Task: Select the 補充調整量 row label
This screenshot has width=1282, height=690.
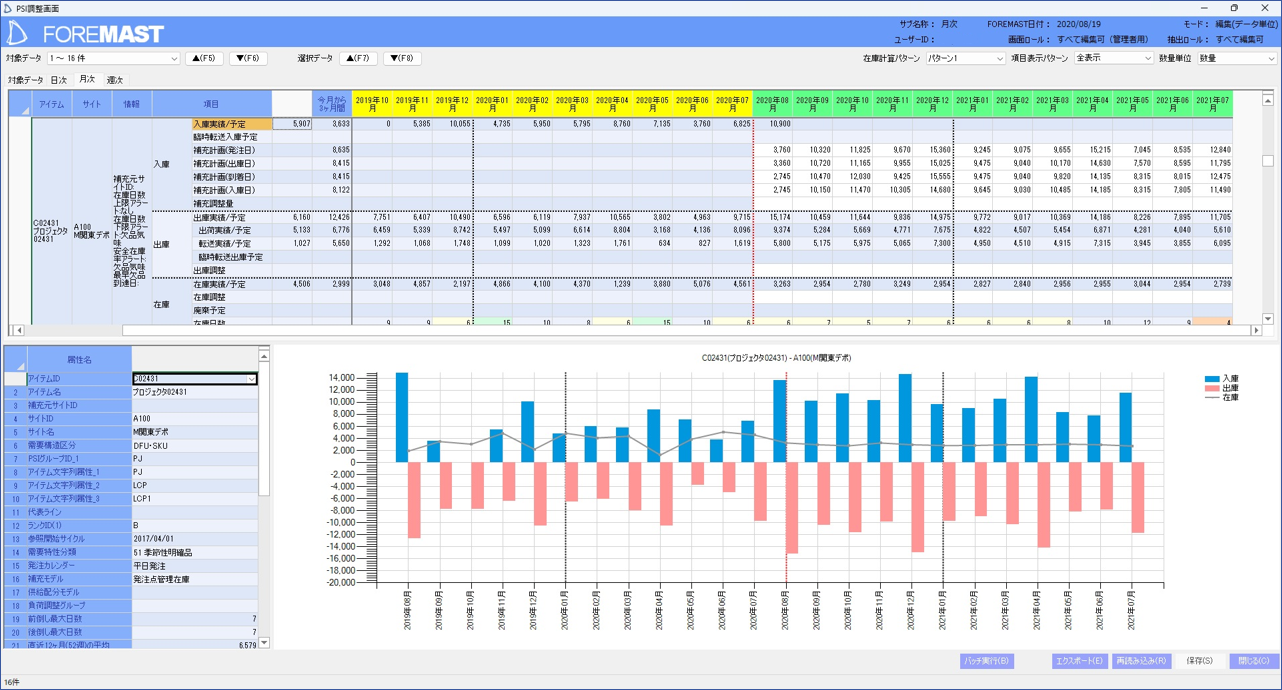Action: 231,203
